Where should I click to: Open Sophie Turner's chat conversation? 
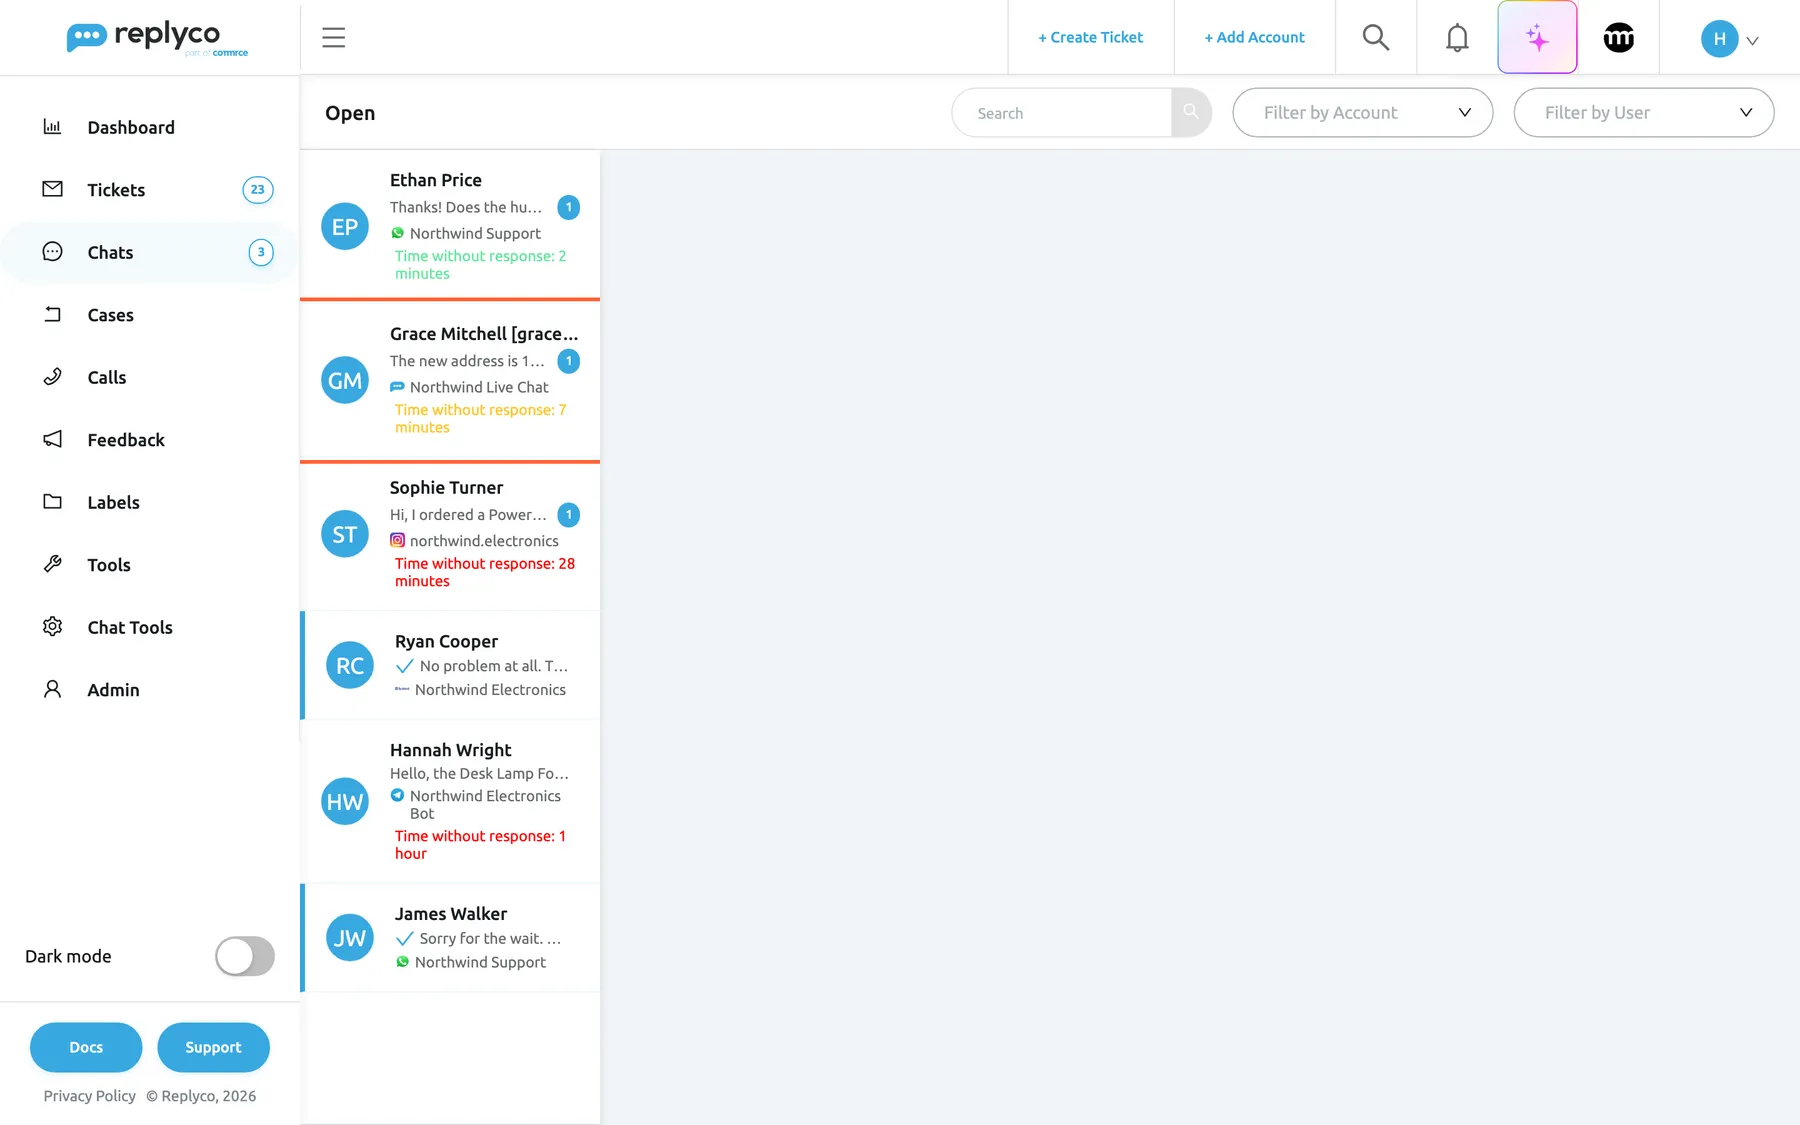coord(450,535)
